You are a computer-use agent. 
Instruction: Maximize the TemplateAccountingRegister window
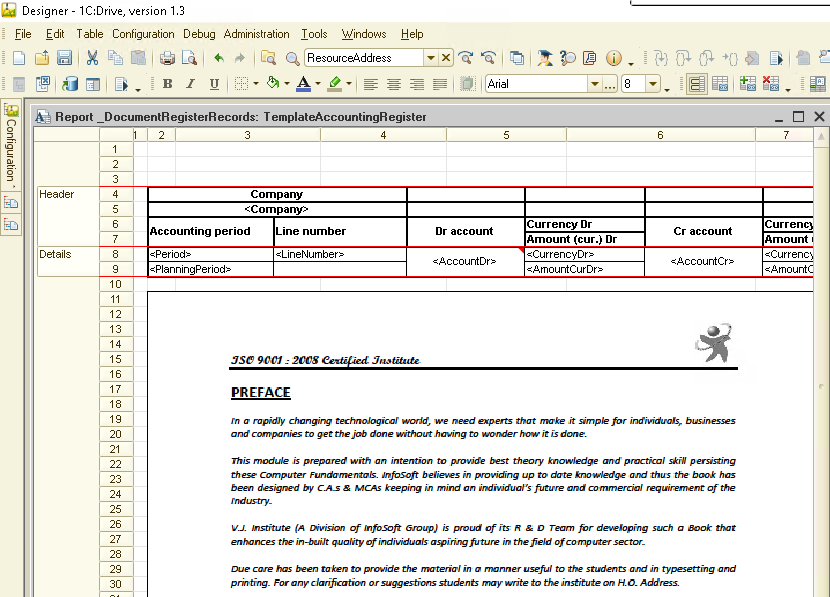click(798, 116)
